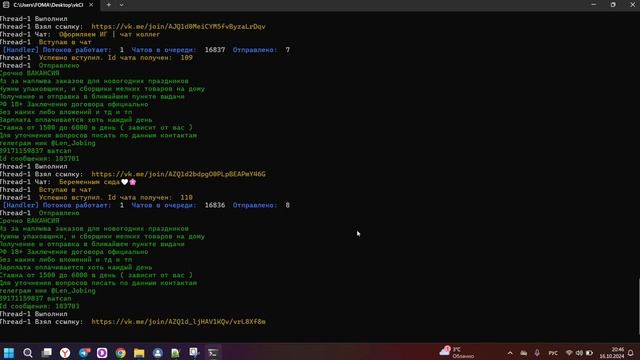Close the current terminal tab

pos(91,5)
